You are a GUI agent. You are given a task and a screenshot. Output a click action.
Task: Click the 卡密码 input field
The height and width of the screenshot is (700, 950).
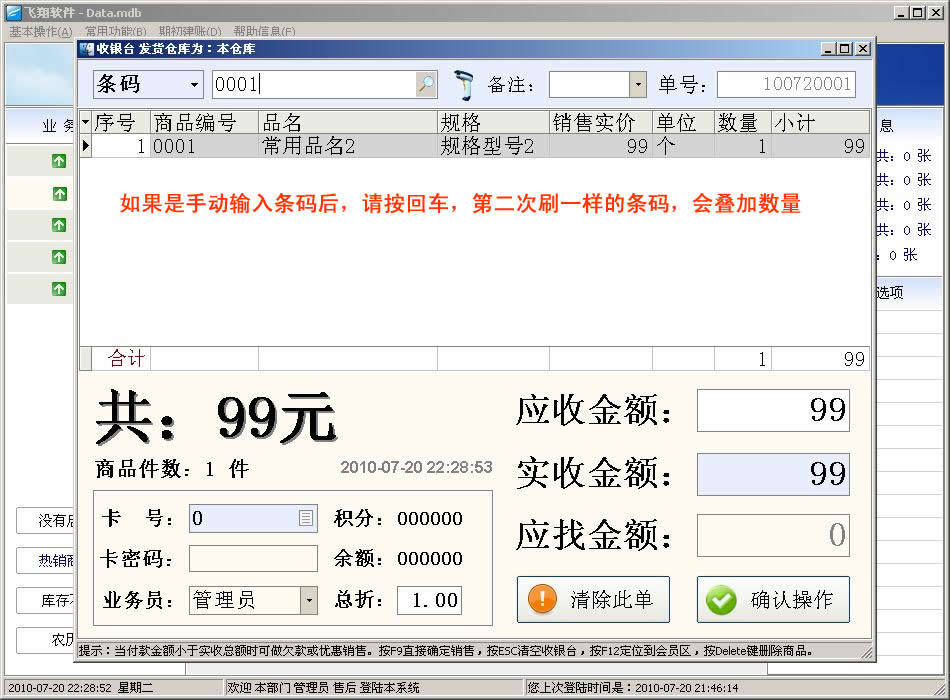pos(253,559)
